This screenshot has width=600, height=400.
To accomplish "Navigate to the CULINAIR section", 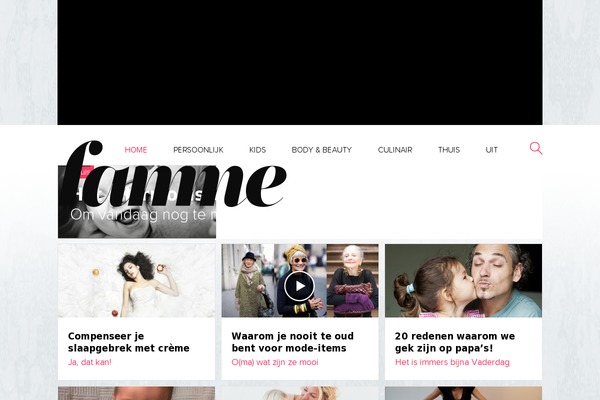I will [x=395, y=150].
